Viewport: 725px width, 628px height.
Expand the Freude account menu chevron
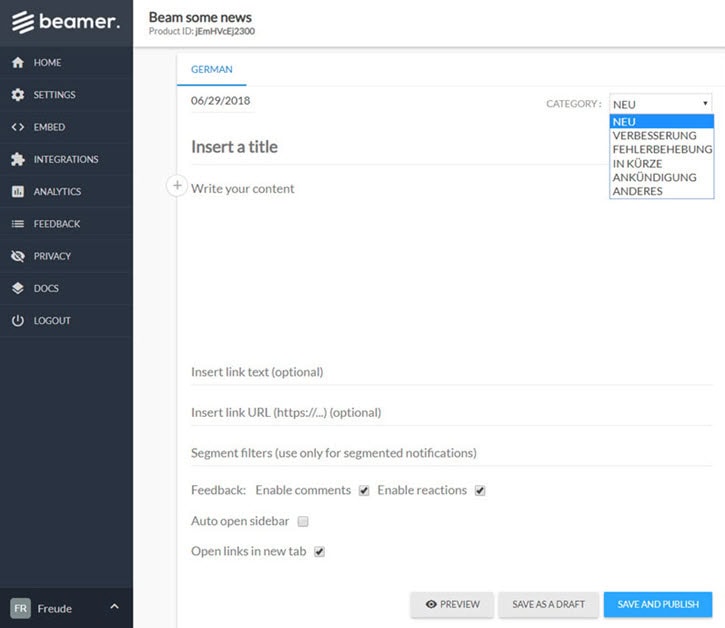[114, 607]
